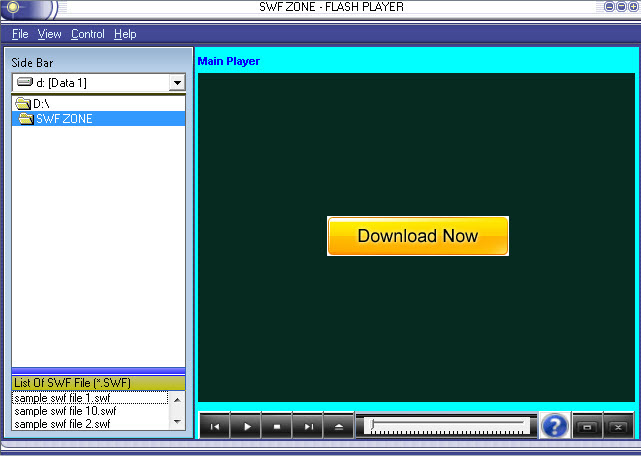This screenshot has width=641, height=456.
Task: Click the SWF list scroll down arrow
Action: [x=177, y=422]
